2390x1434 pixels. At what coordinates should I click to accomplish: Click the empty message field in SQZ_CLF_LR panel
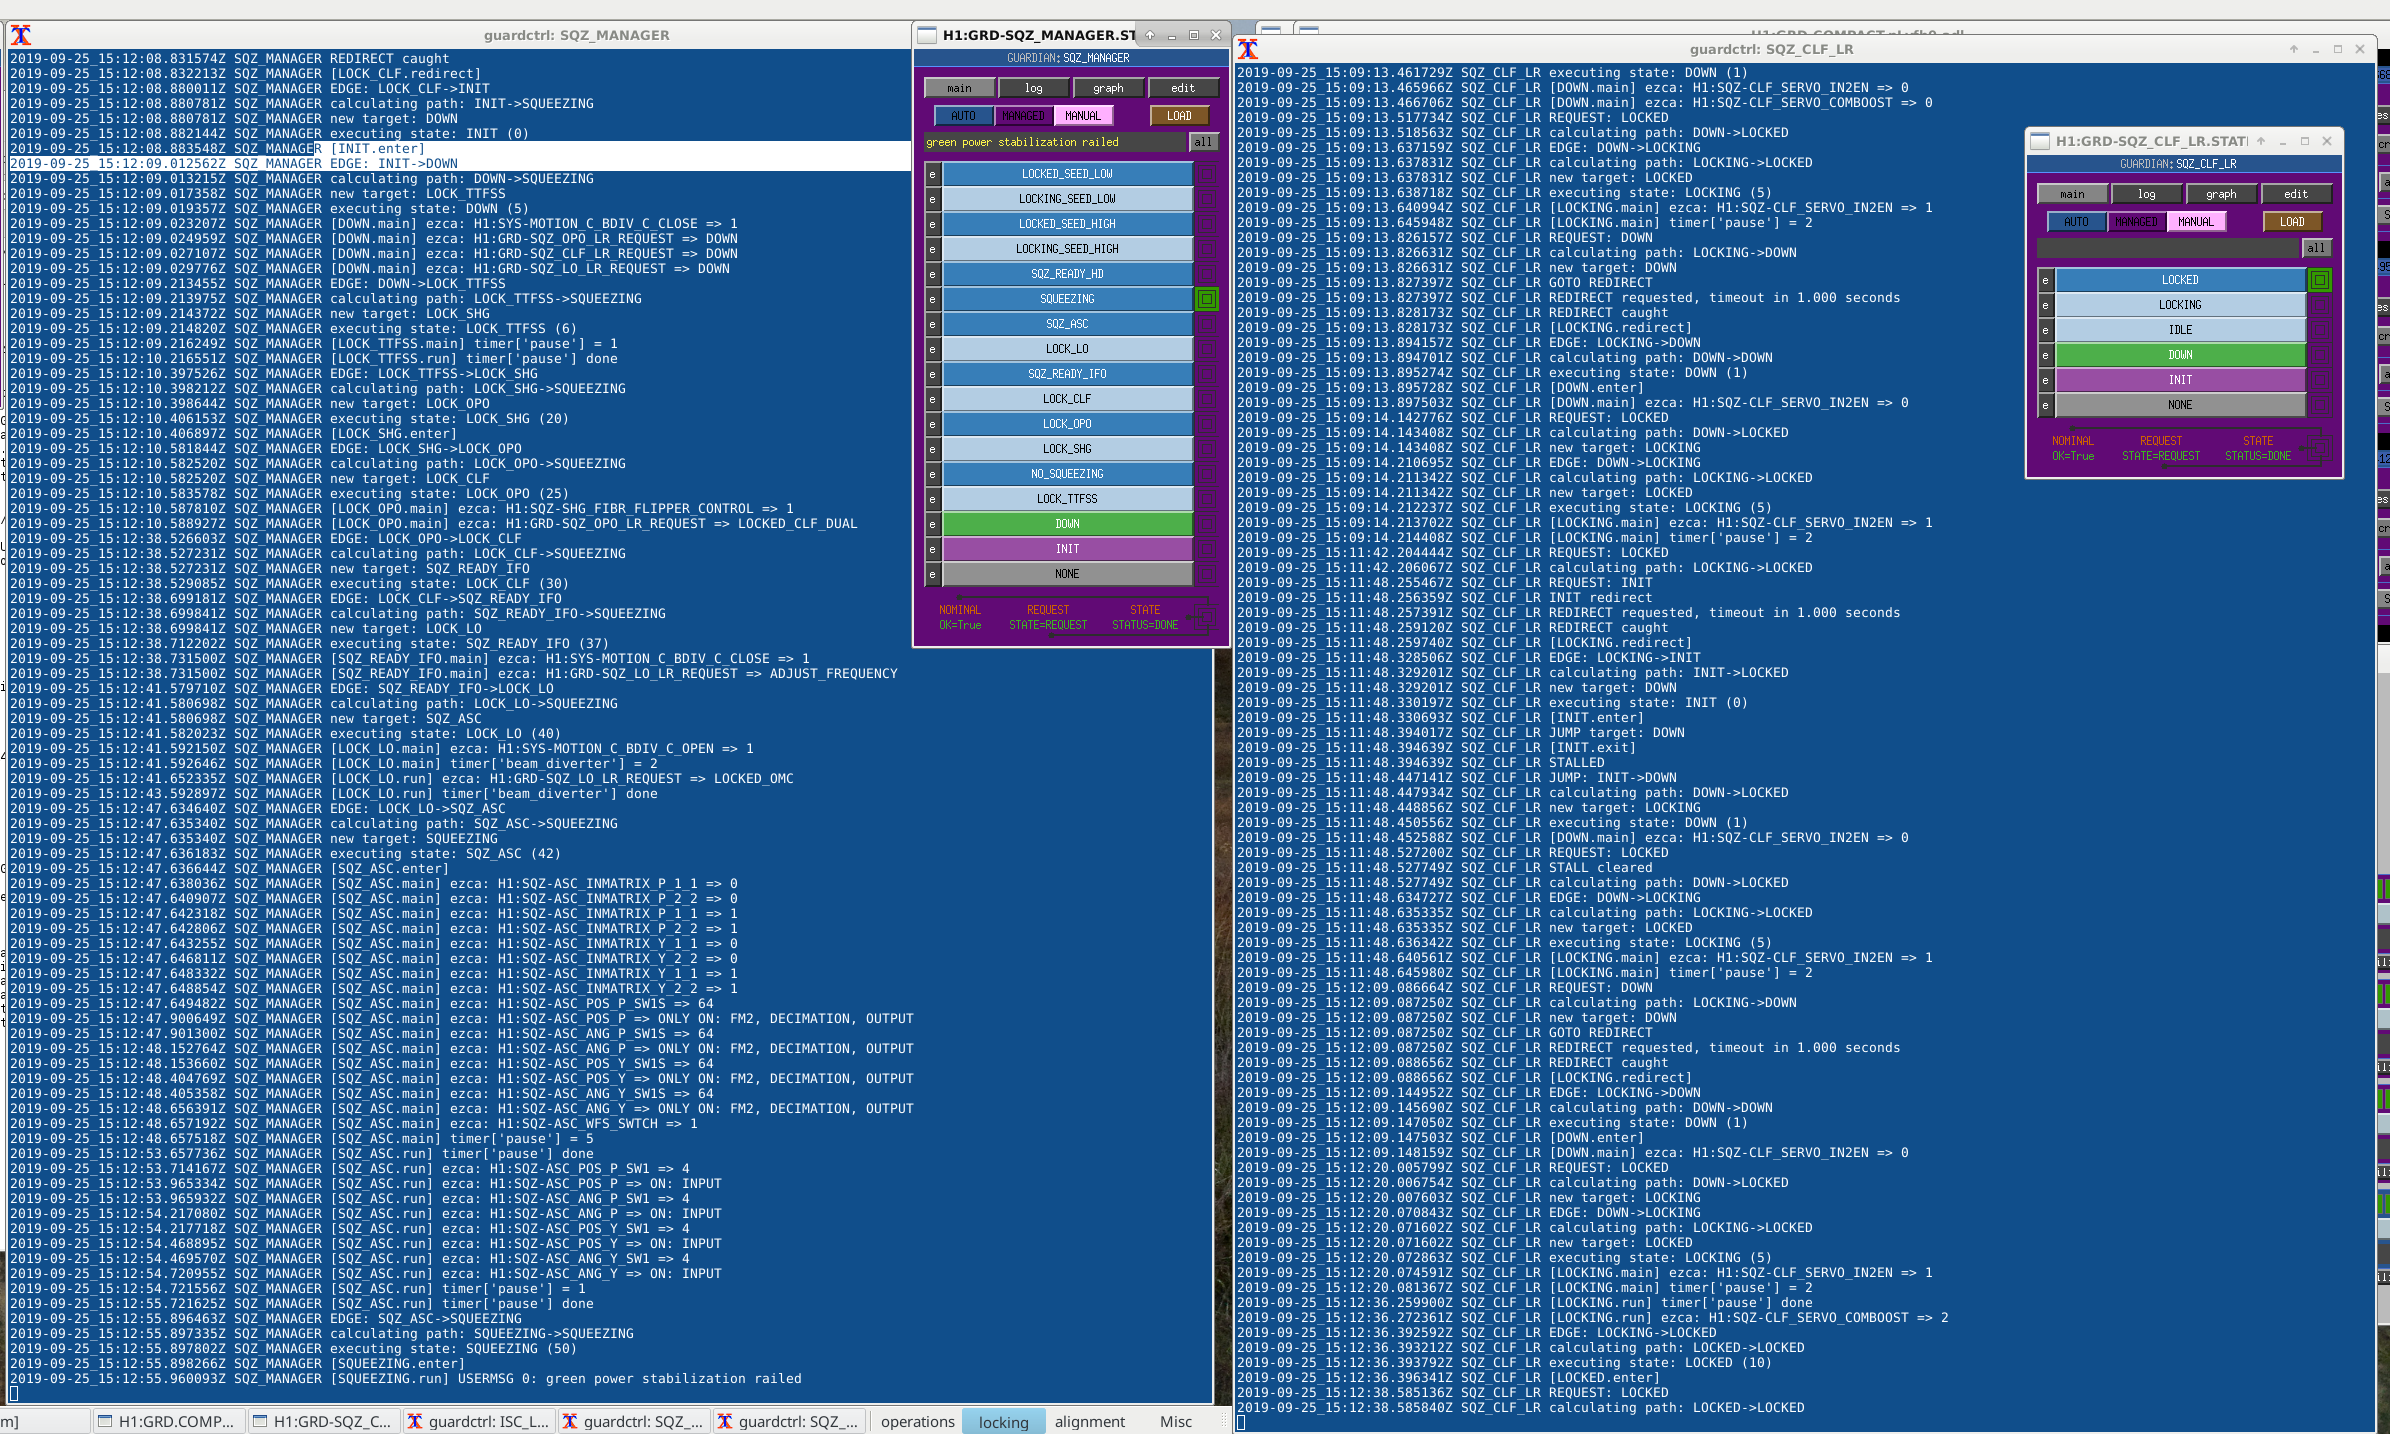2167,248
